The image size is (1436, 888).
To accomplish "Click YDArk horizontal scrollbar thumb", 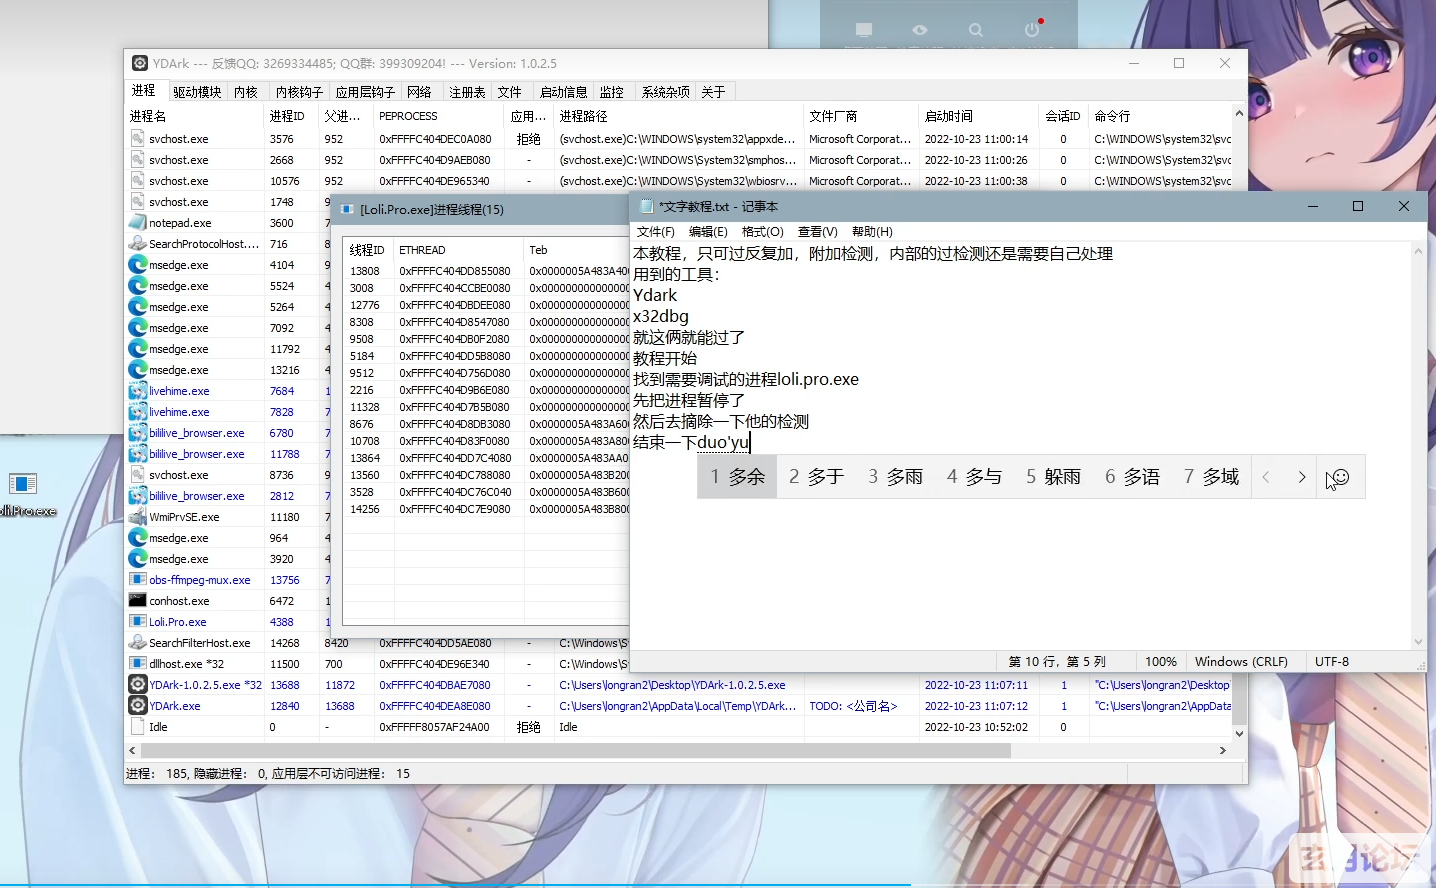I will 575,750.
